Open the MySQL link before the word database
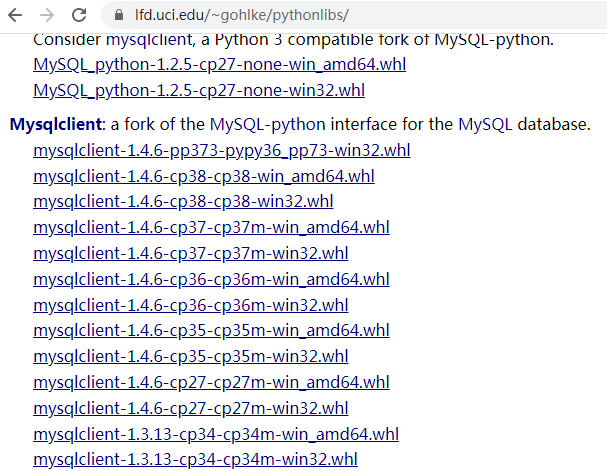Viewport: 607px width, 471px height. pyautogui.click(x=485, y=124)
